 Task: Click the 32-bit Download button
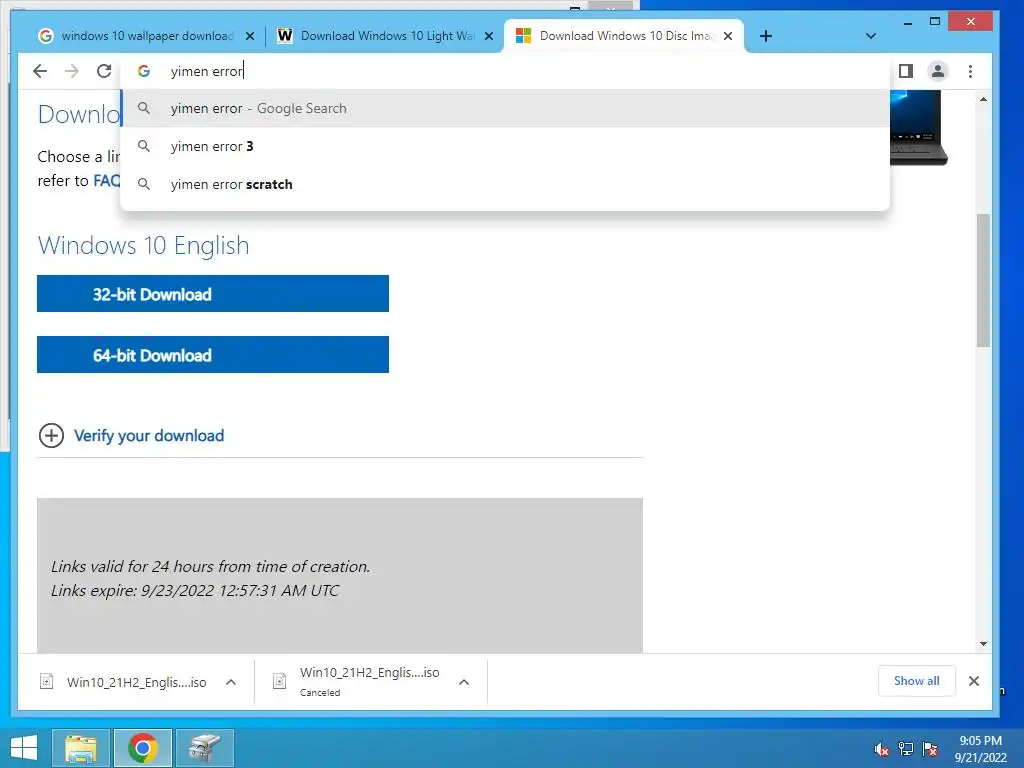click(213, 294)
